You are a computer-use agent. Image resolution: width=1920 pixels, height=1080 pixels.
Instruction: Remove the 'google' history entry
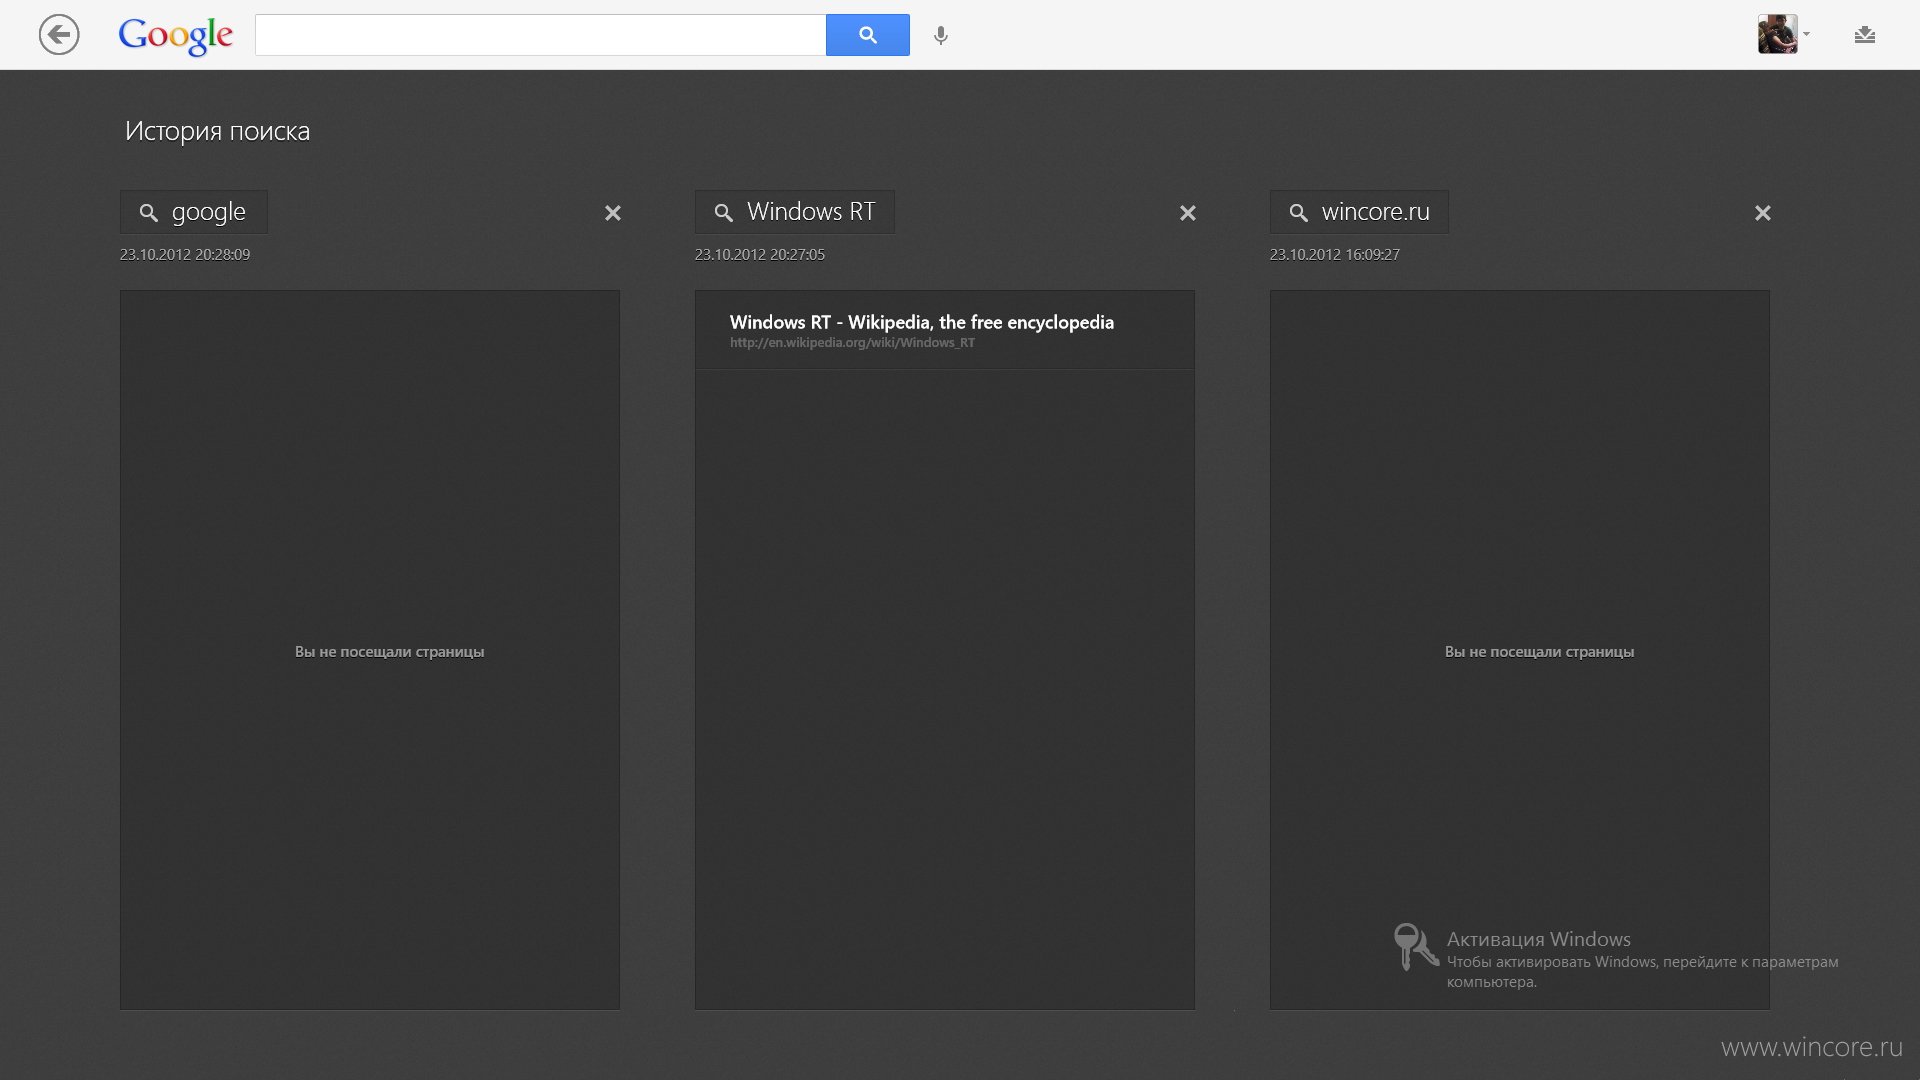[x=613, y=213]
